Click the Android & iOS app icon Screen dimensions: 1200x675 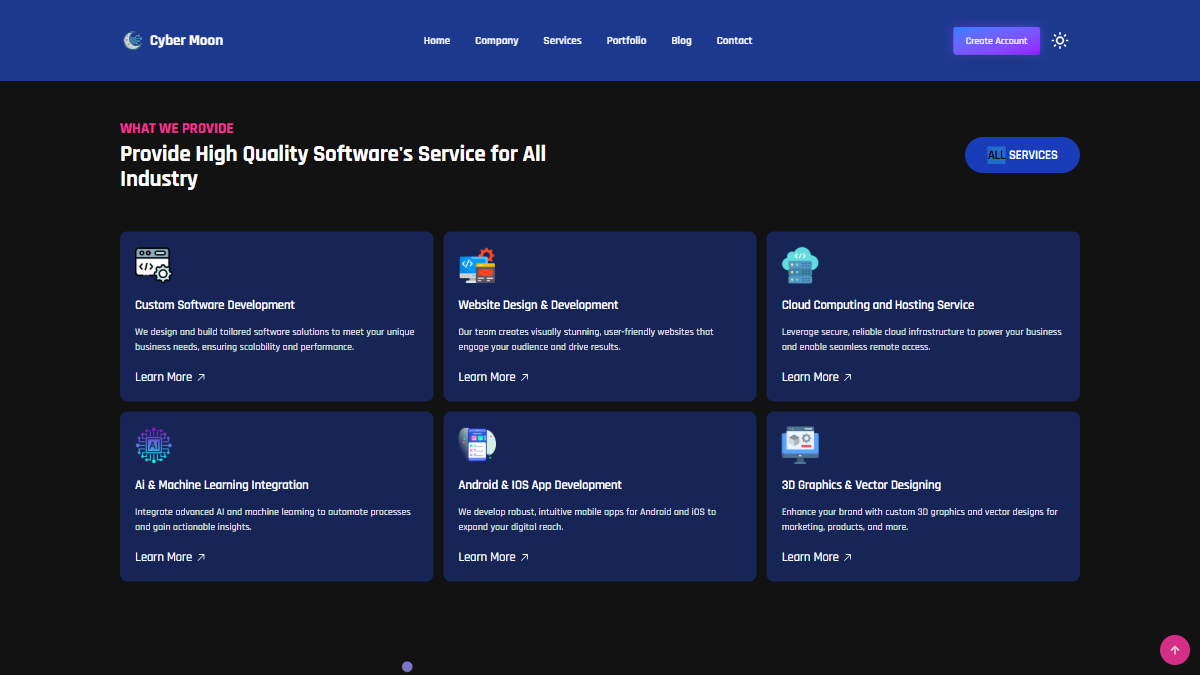(477, 445)
